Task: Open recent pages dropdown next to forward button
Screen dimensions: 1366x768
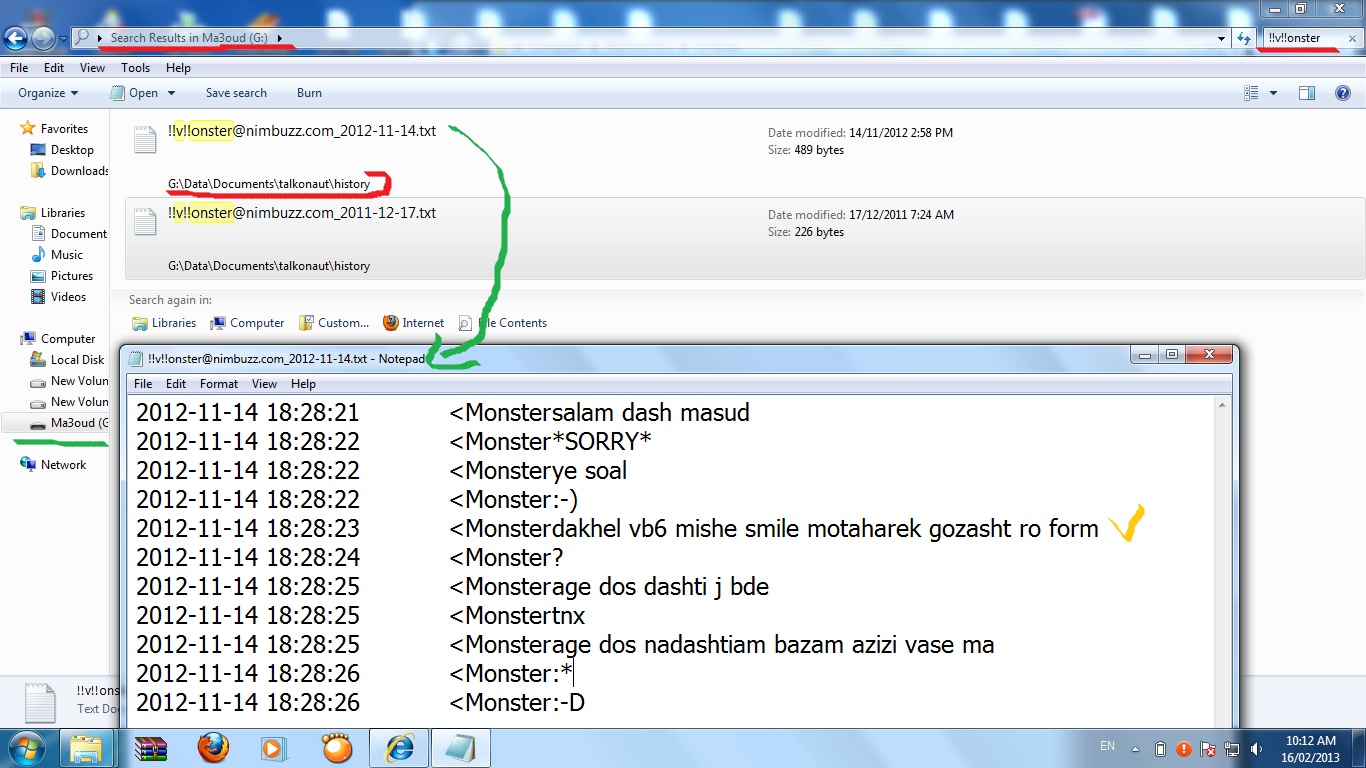Action: (x=63, y=39)
